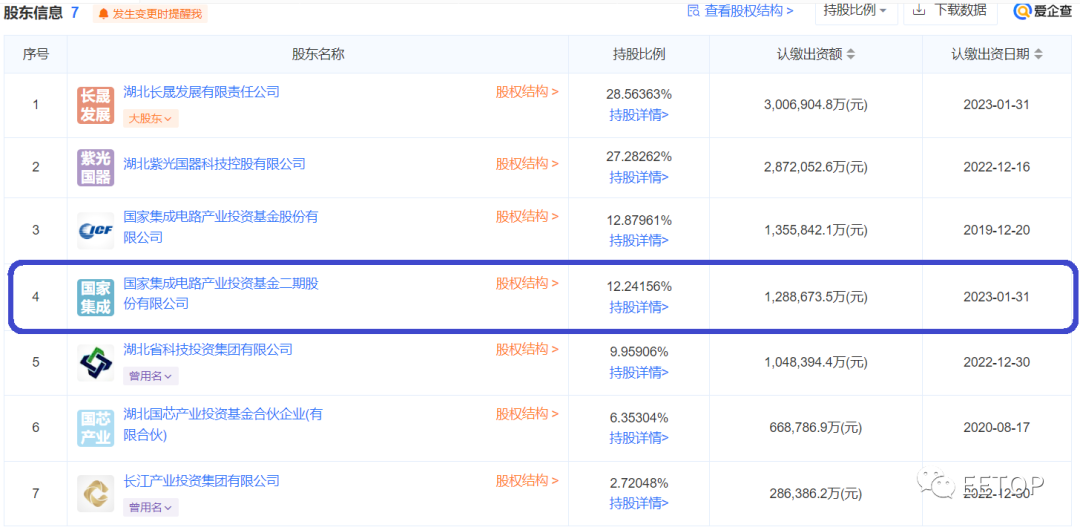Select date 2022-12-16

coord(997,167)
